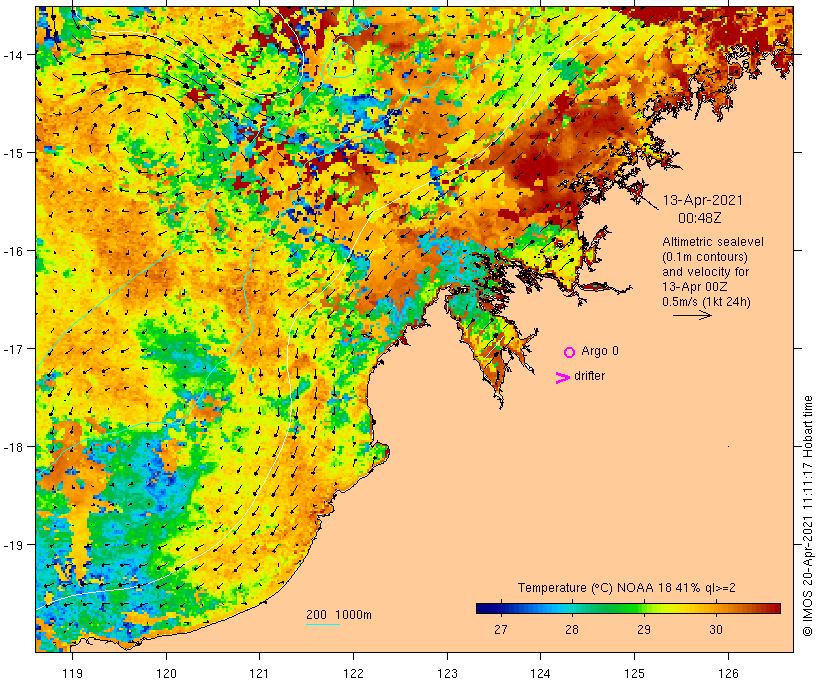
Task: Click the 0.5m/s velocity scale arrow
Action: [692, 315]
